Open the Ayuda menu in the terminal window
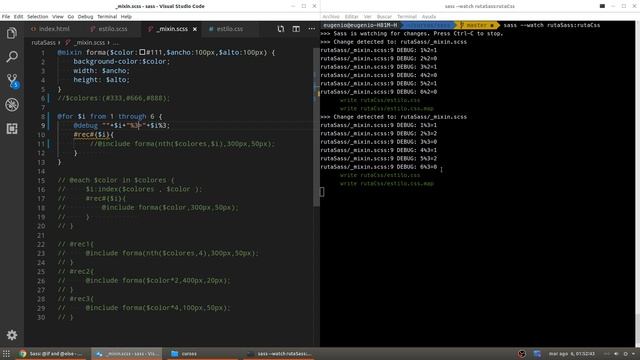Screen dimensions: 640x360 click(429, 17)
